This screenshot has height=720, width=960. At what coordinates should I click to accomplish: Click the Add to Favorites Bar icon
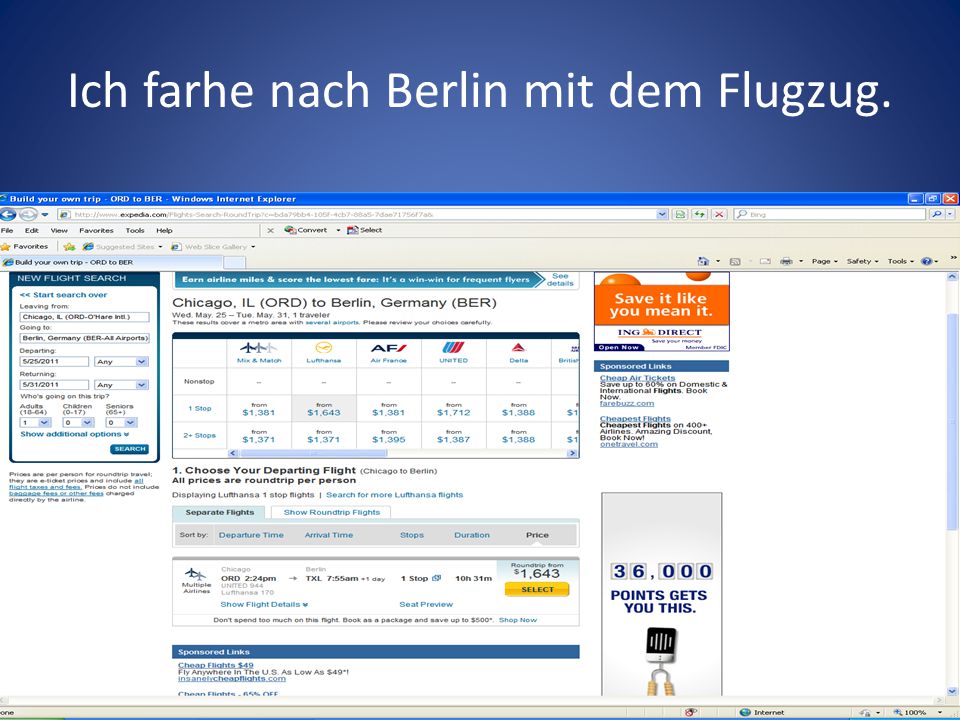(69, 247)
